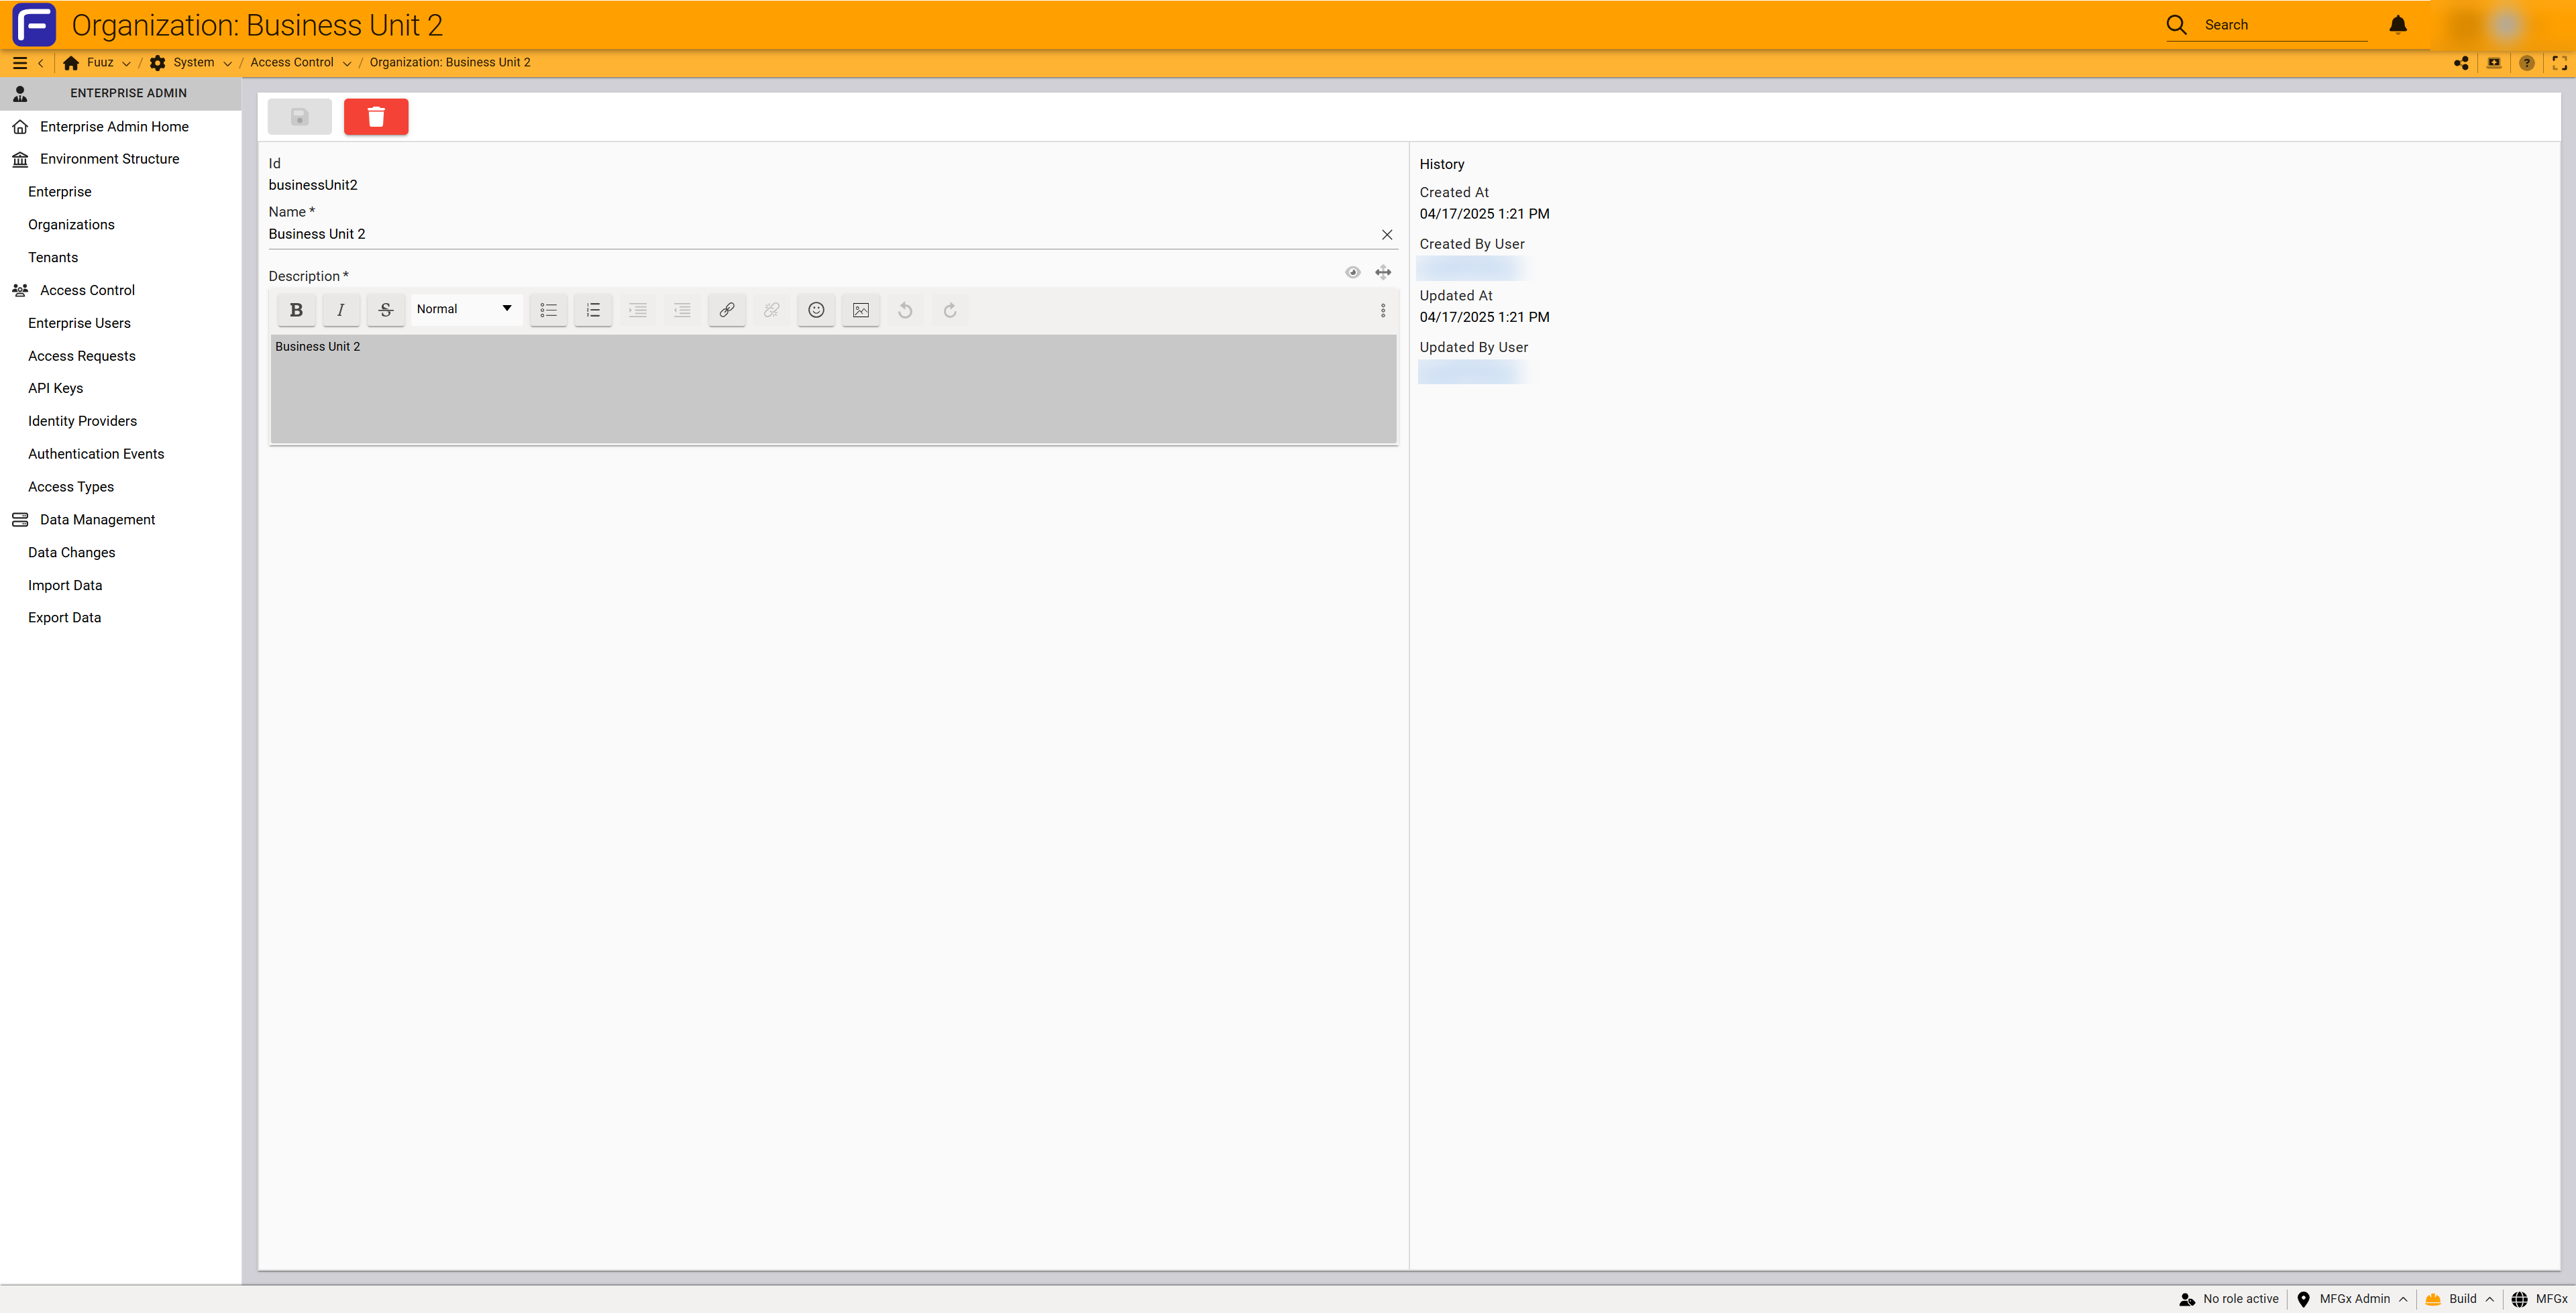Click the System gear icon in breadcrumb
Viewport: 2576px width, 1313px height.
158,63
